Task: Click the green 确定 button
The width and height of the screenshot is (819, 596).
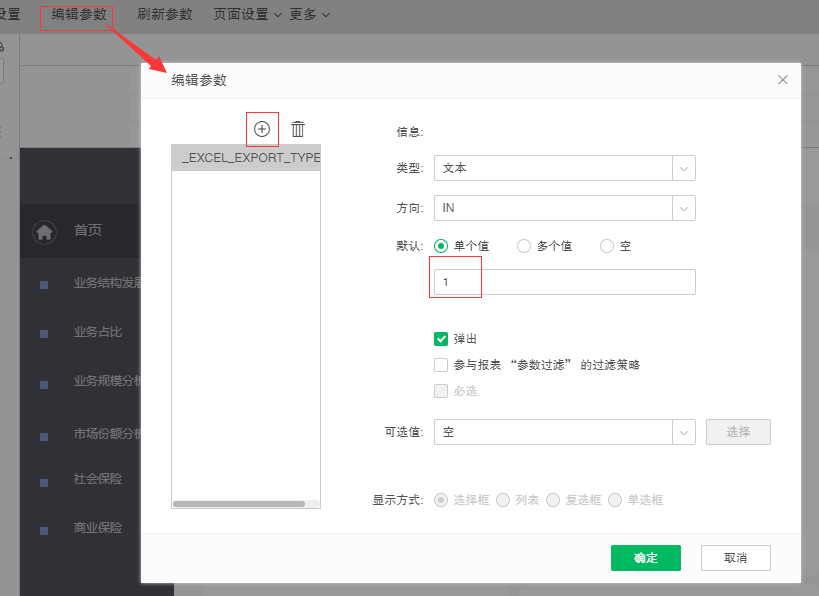Action: coord(645,558)
